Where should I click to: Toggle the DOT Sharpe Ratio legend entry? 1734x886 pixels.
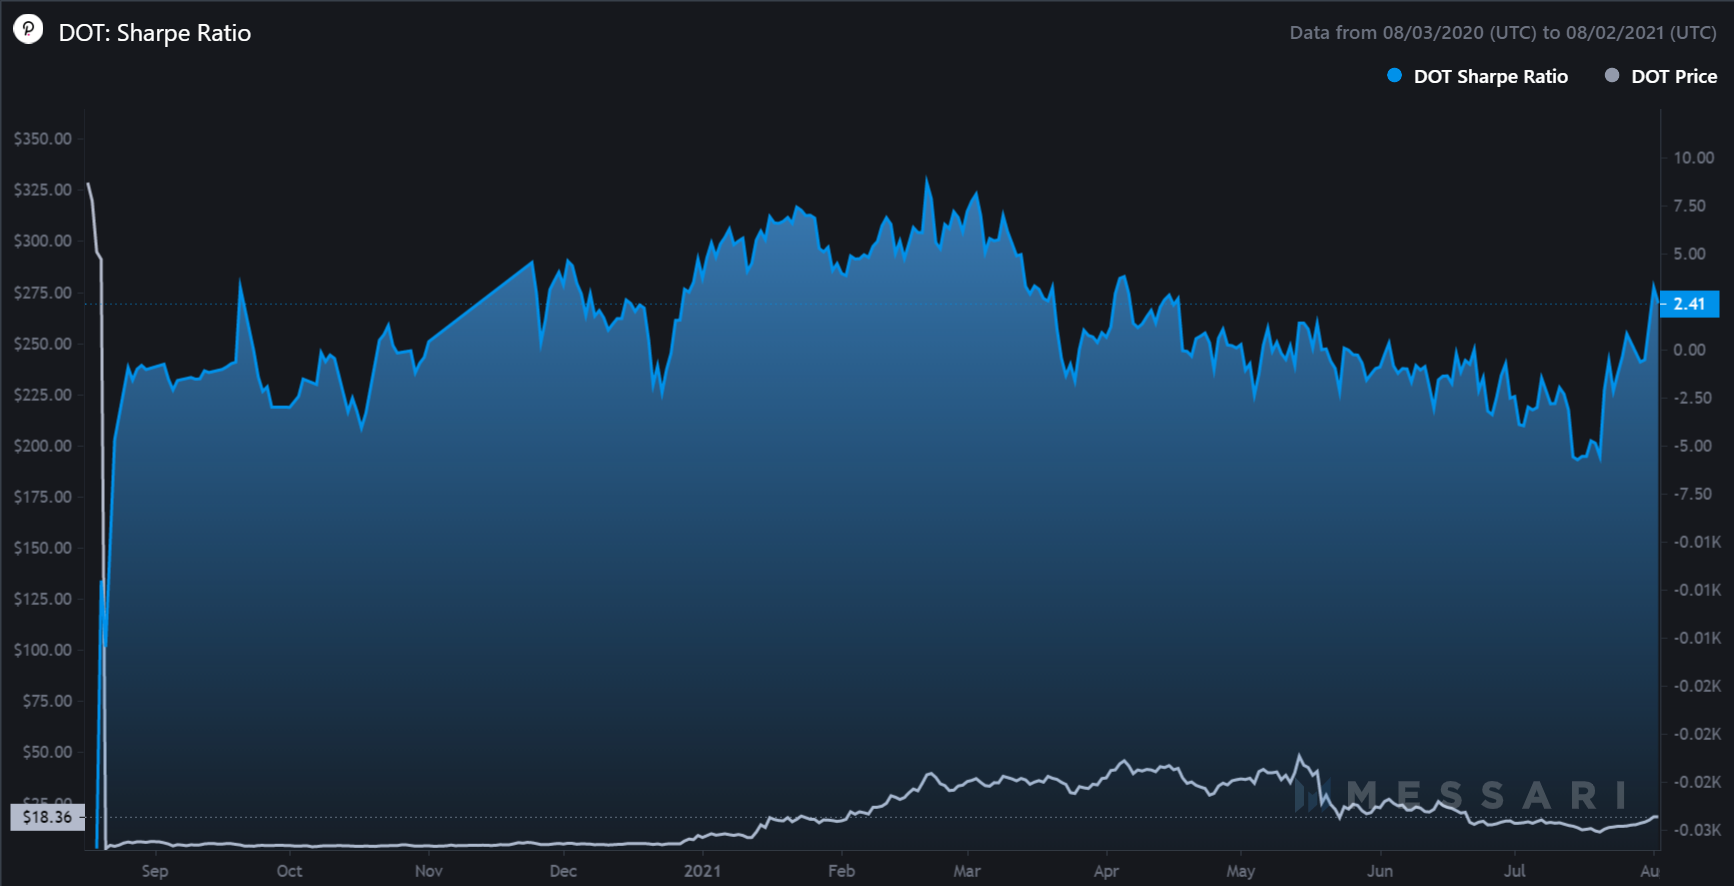click(x=1478, y=77)
